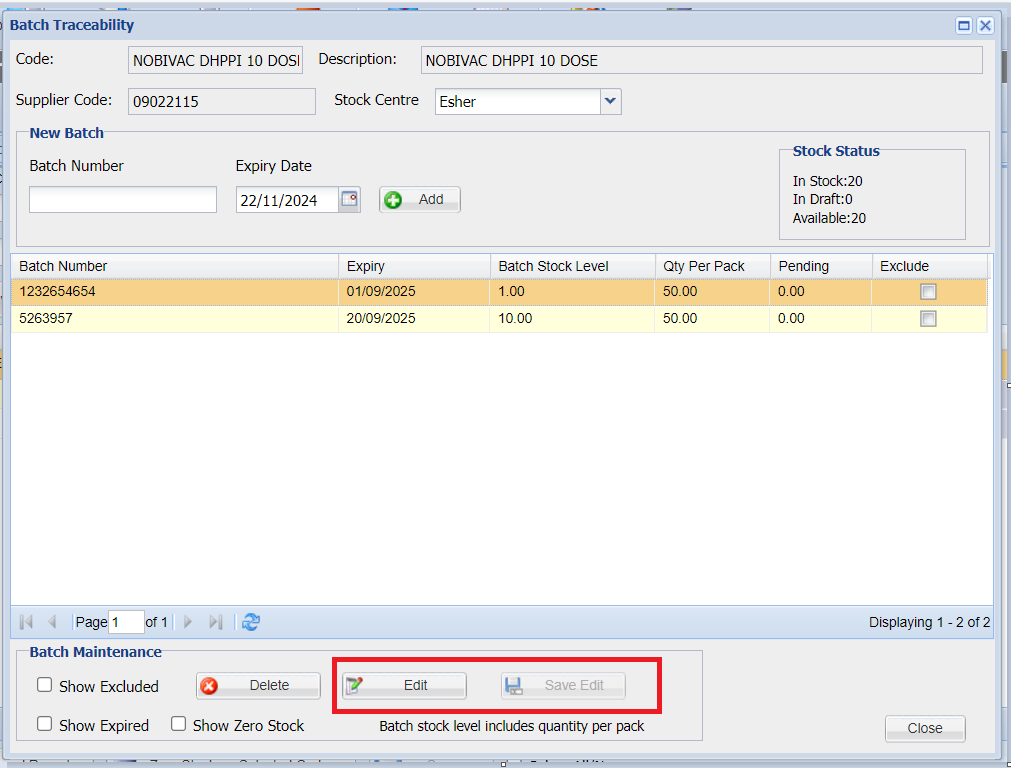Go to previous page of batches
The image size is (1011, 768).
click(x=52, y=622)
